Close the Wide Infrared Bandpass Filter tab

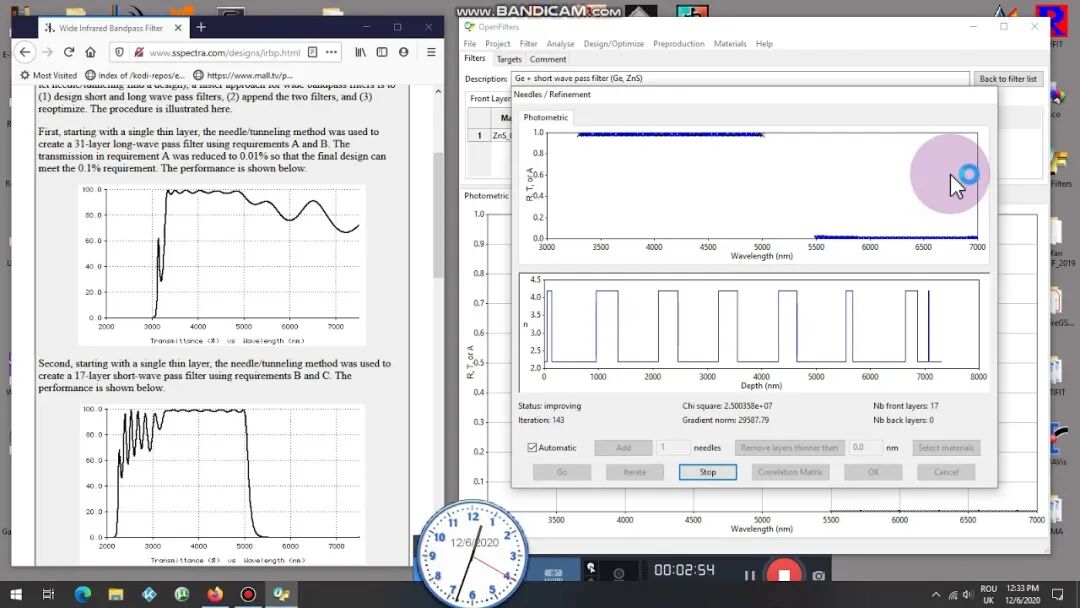[x=178, y=28]
